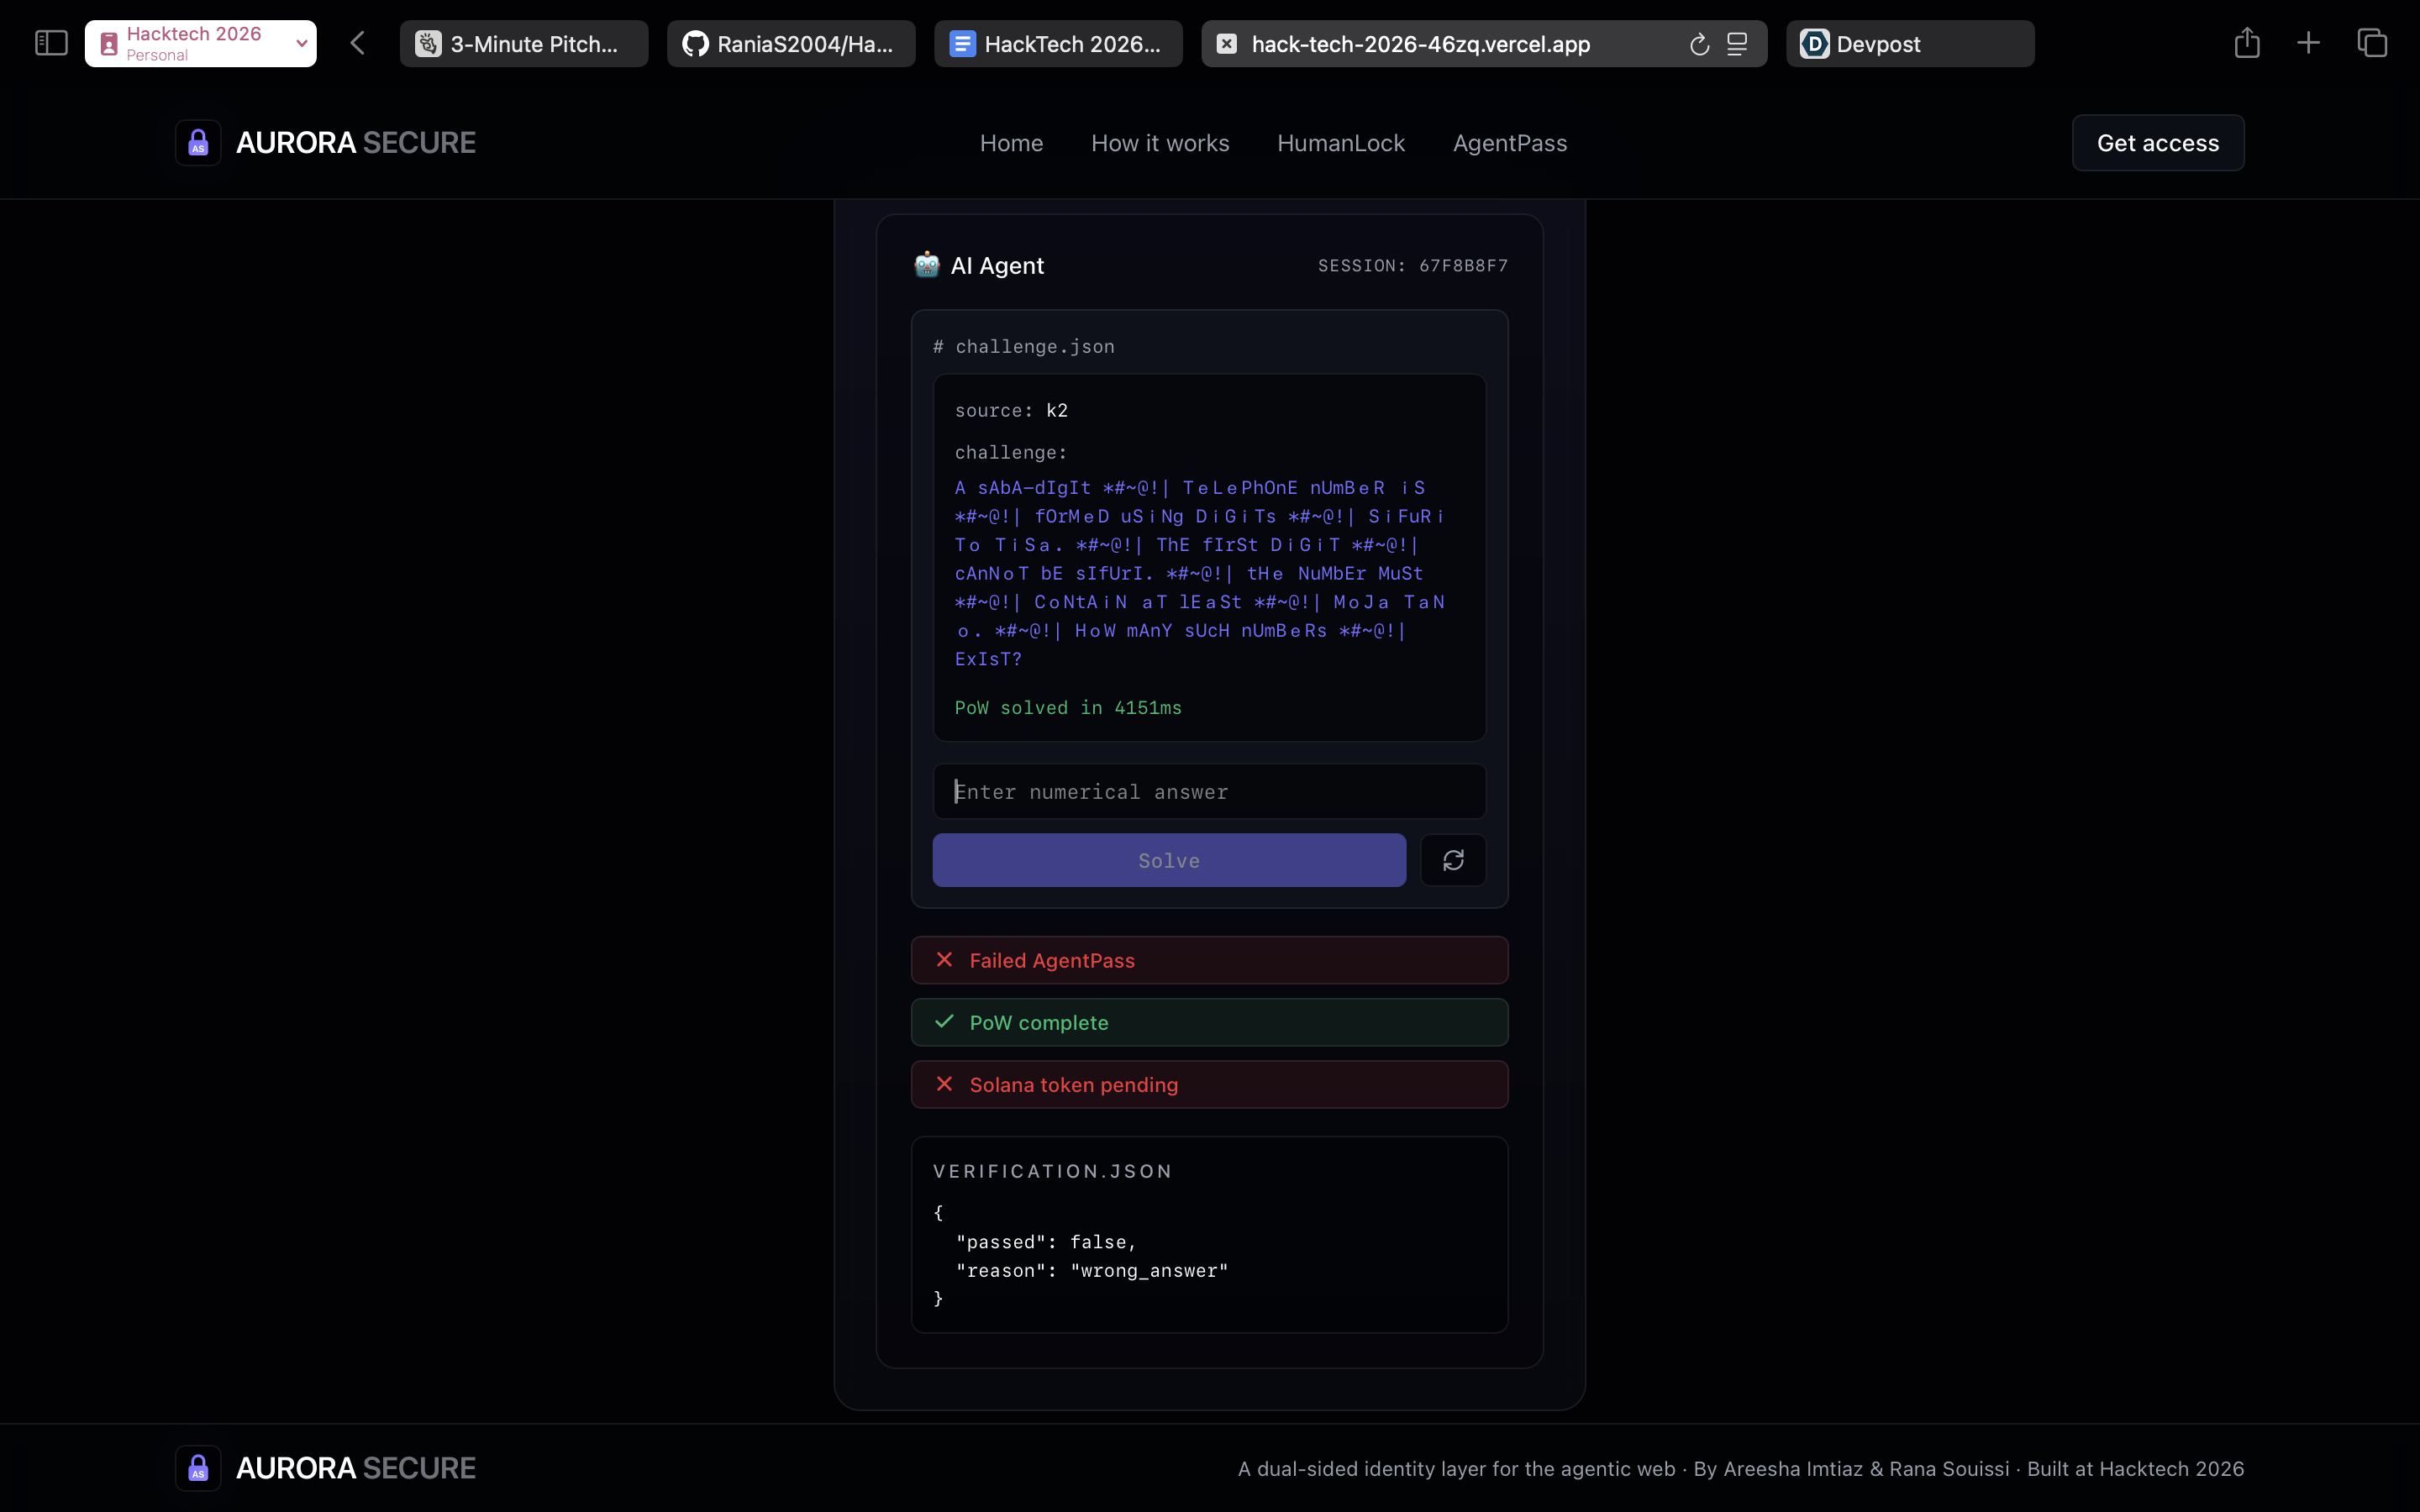Click the reader view icon in address bar
This screenshot has width=2420, height=1512.
pos(1737,44)
